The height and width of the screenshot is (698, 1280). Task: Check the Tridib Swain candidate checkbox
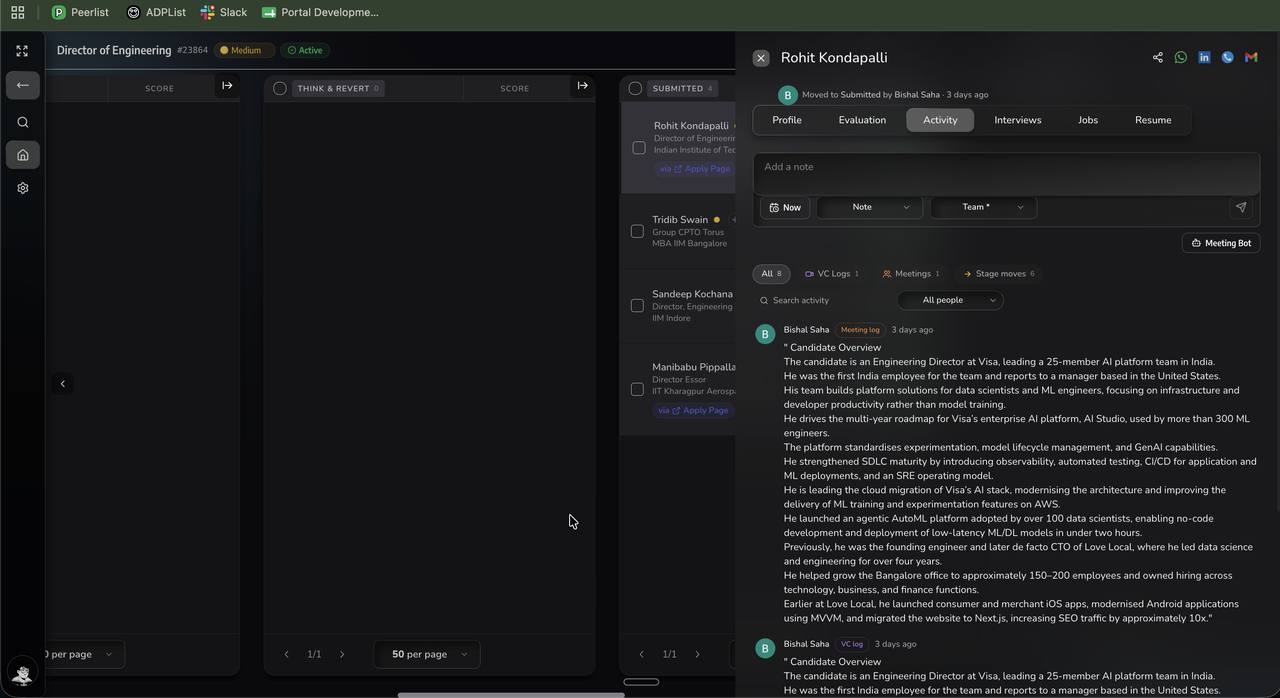click(x=637, y=231)
